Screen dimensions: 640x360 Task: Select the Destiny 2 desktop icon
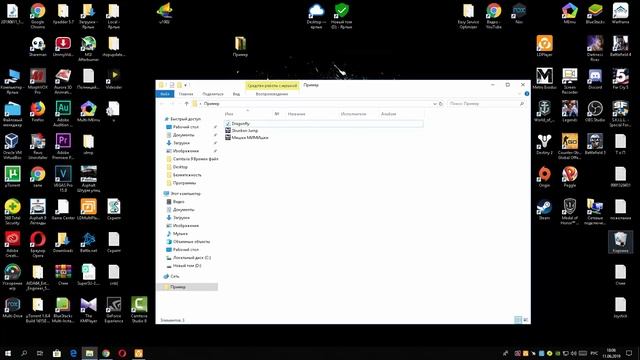544,144
